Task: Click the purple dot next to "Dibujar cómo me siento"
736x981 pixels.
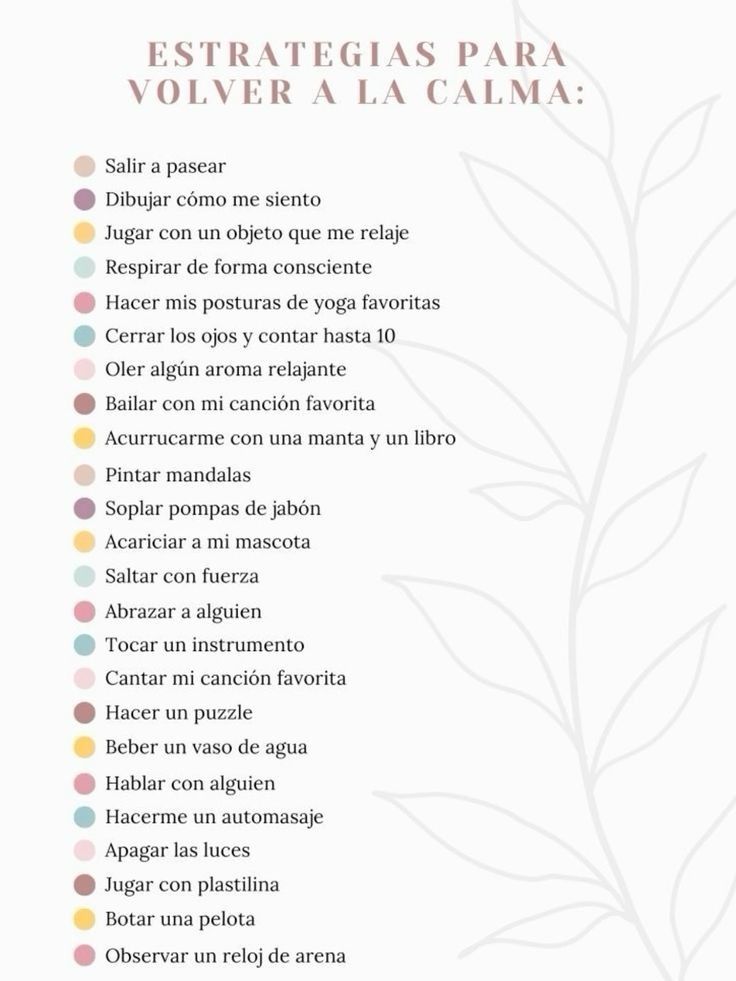Action: [85, 200]
